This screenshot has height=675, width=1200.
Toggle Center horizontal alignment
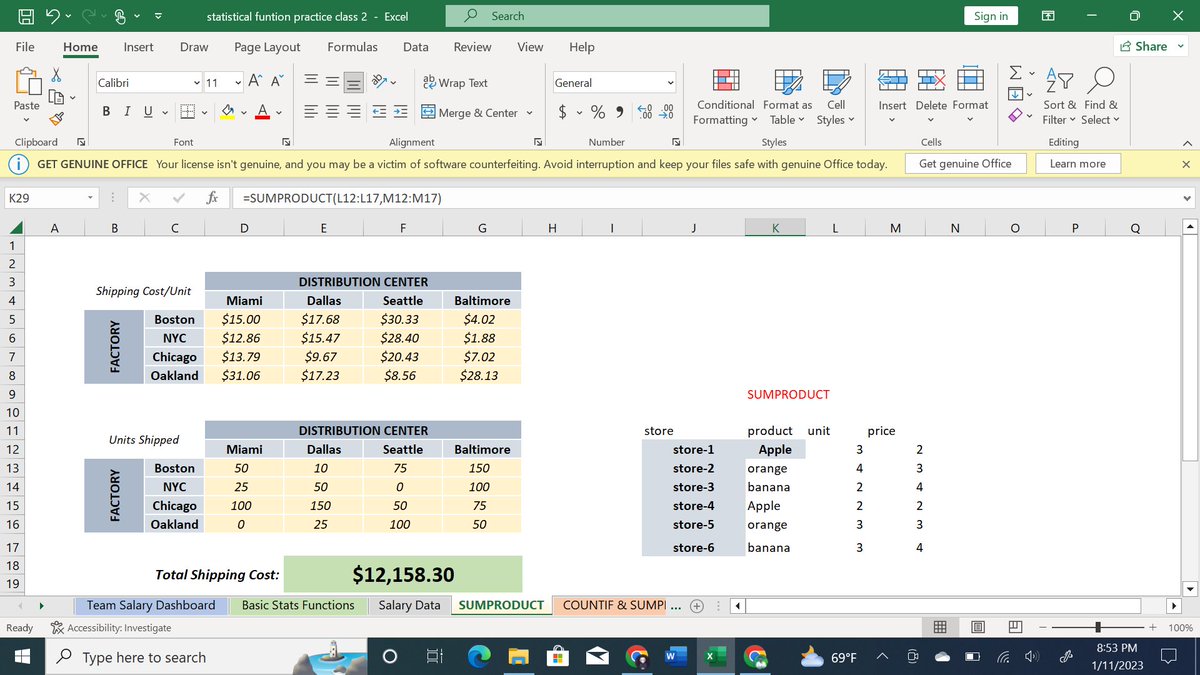click(x=332, y=113)
